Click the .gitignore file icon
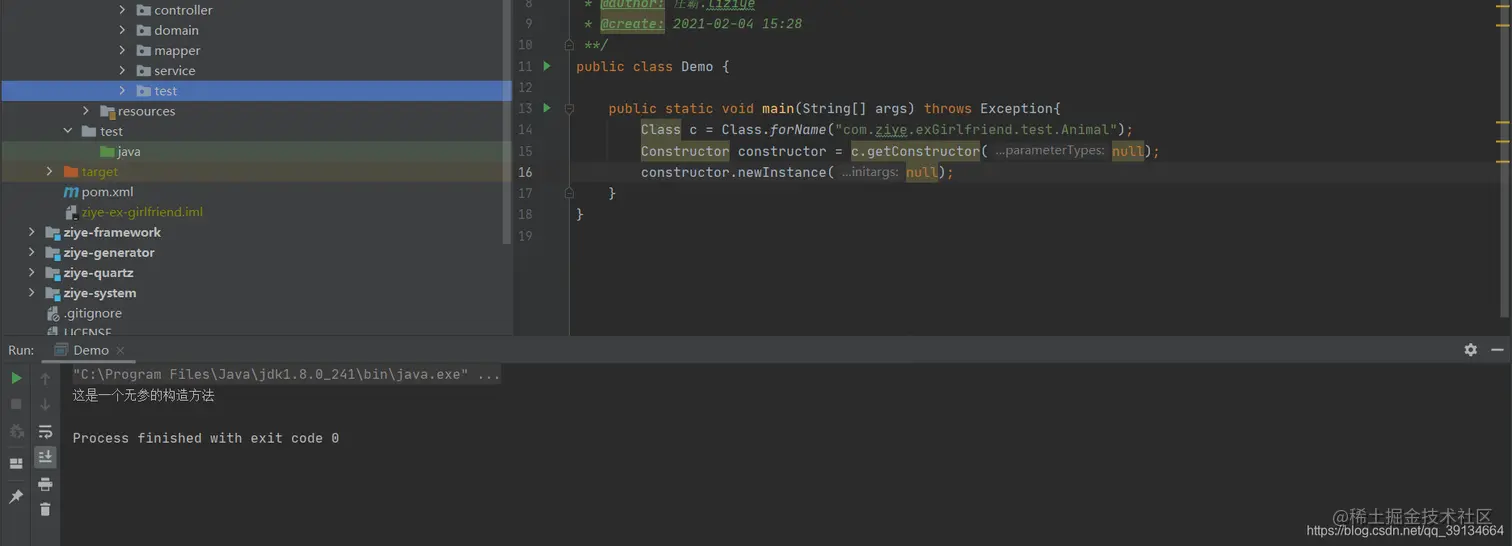Image resolution: width=1512 pixels, height=546 pixels. point(53,313)
